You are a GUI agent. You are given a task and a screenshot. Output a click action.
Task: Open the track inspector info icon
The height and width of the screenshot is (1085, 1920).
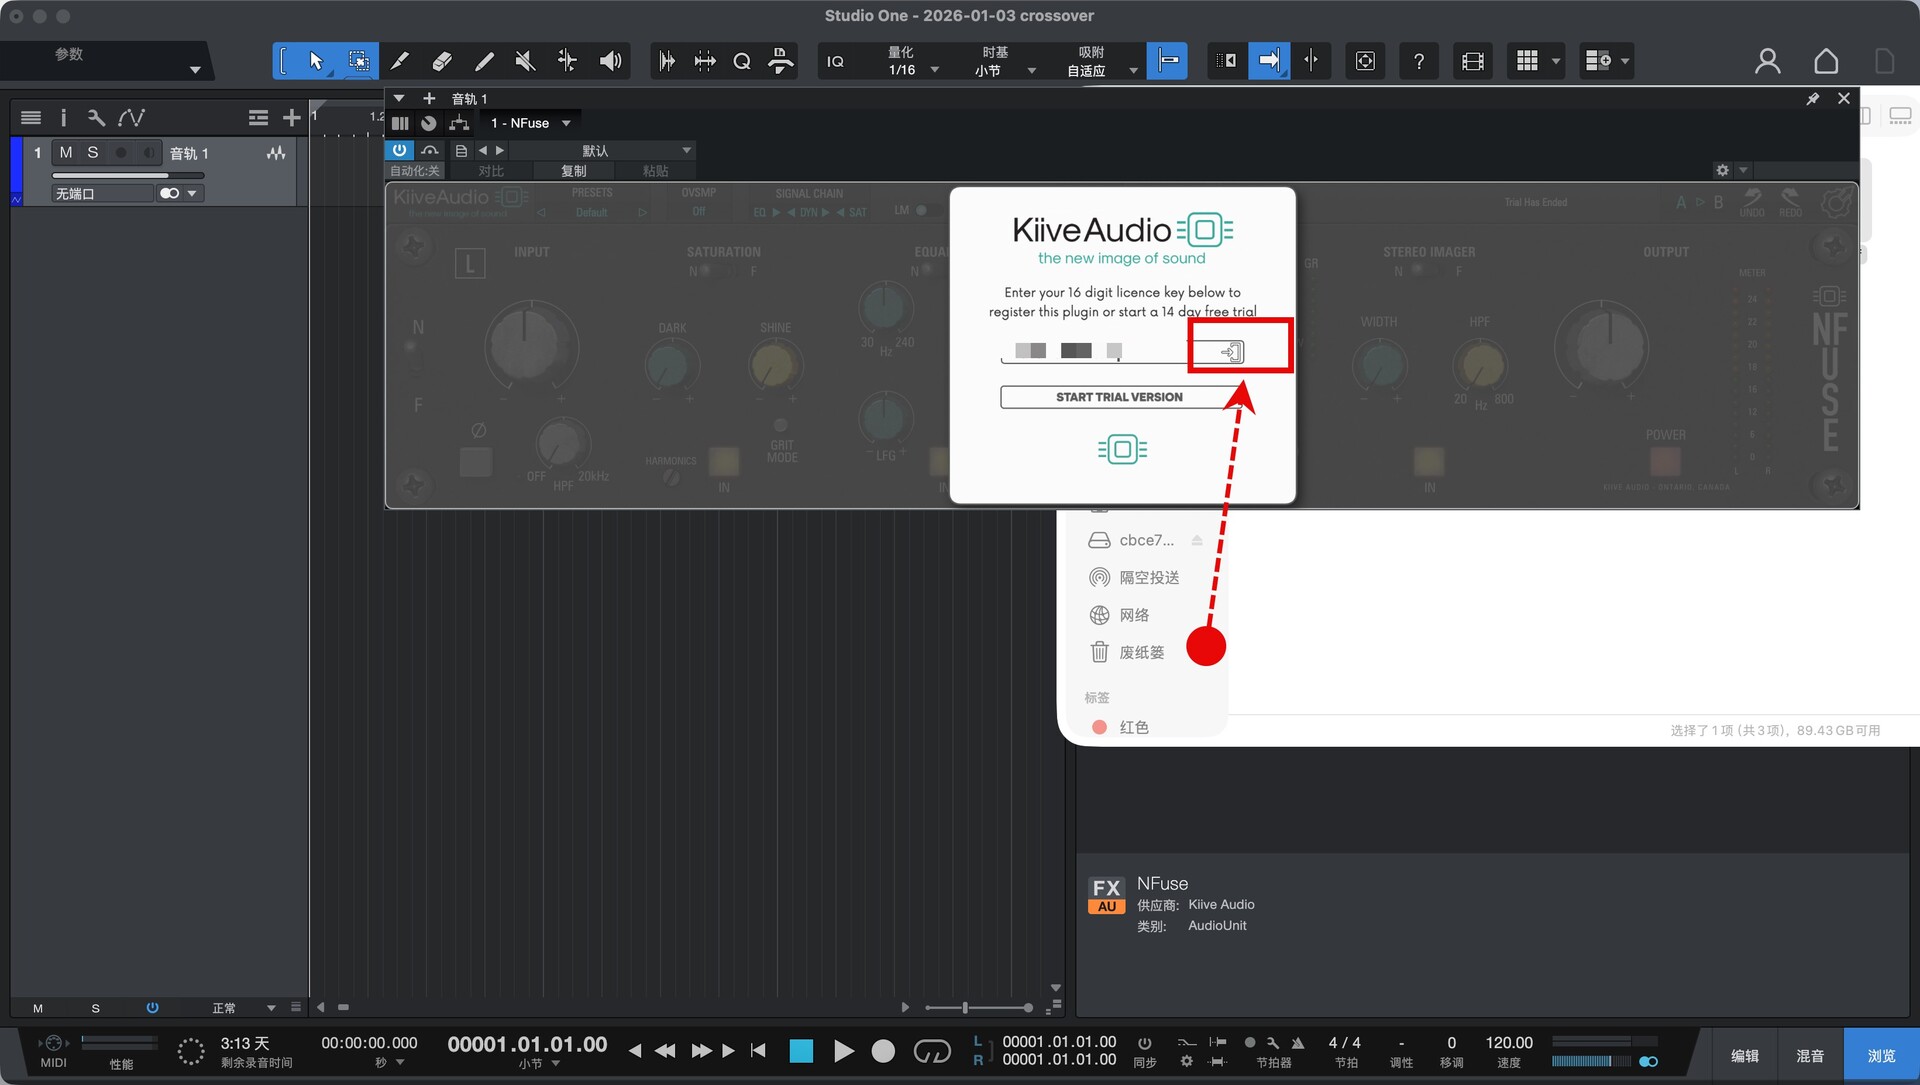63,118
